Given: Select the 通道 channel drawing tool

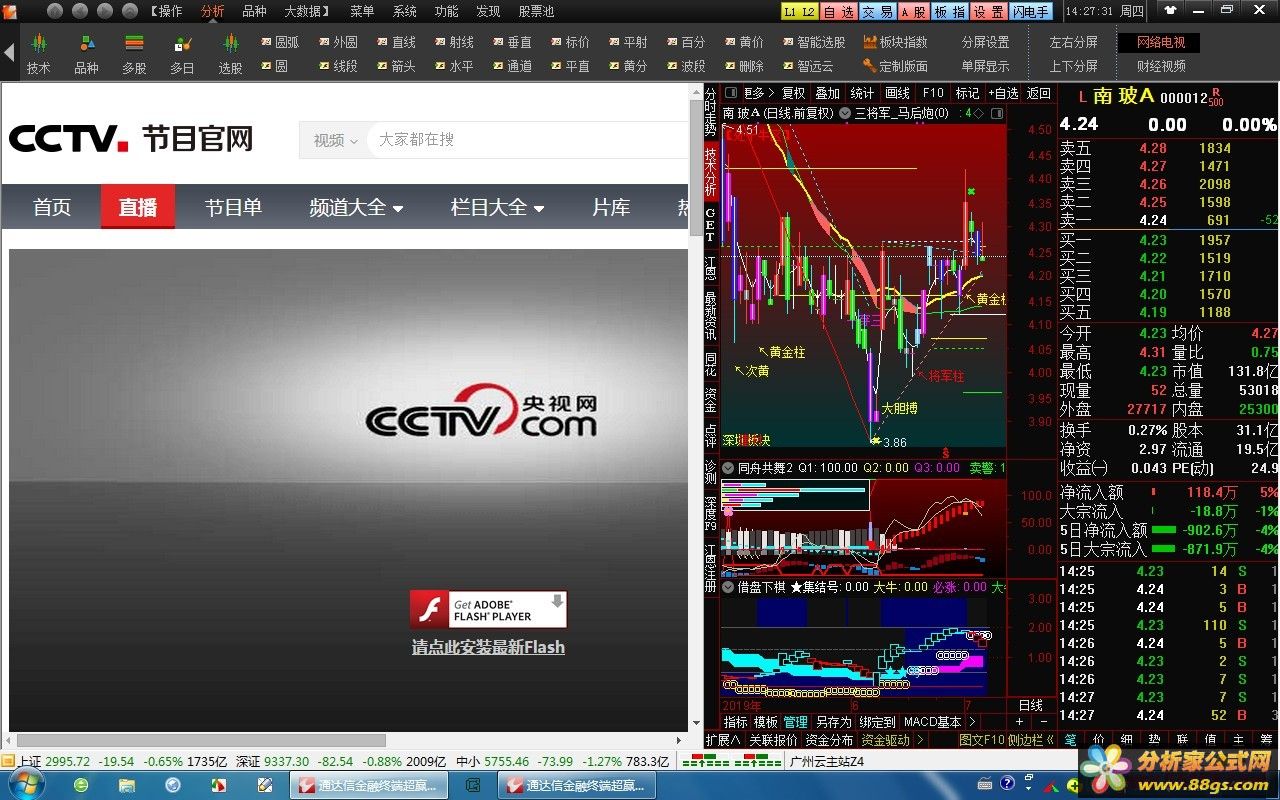Looking at the screenshot, I should [512, 66].
